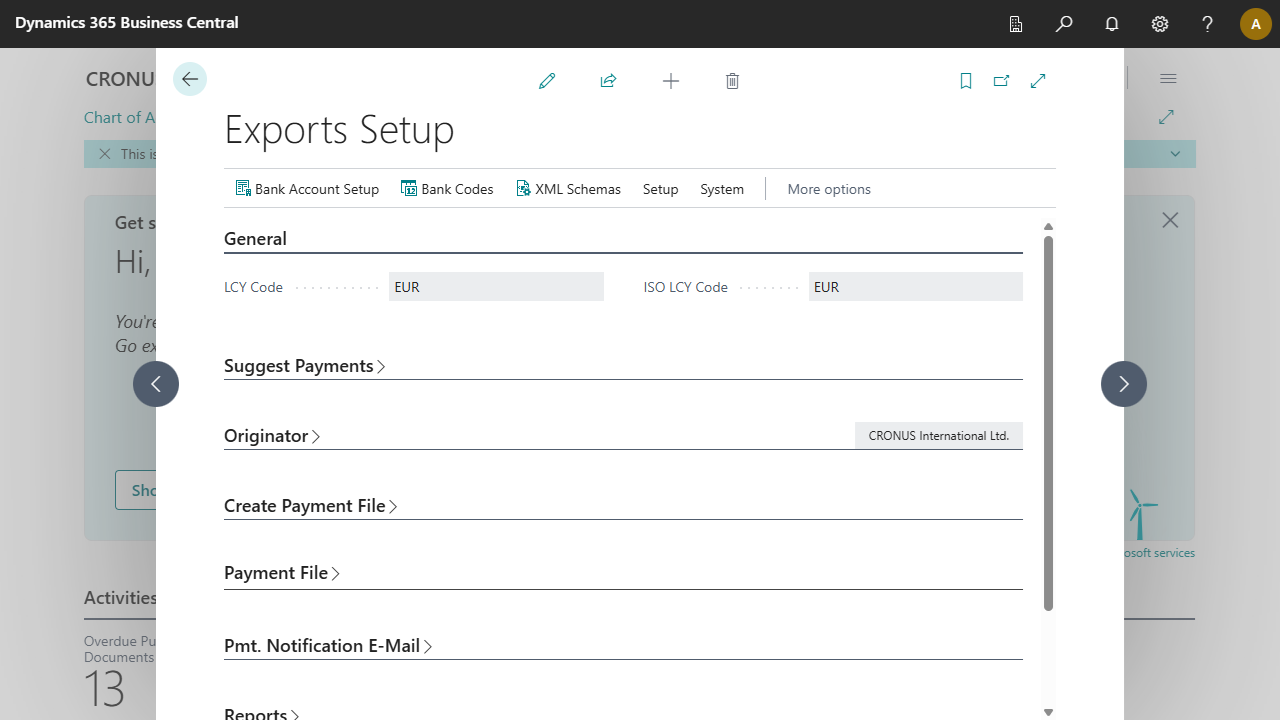Click the ISO LCY Code field with EUR

(x=916, y=287)
